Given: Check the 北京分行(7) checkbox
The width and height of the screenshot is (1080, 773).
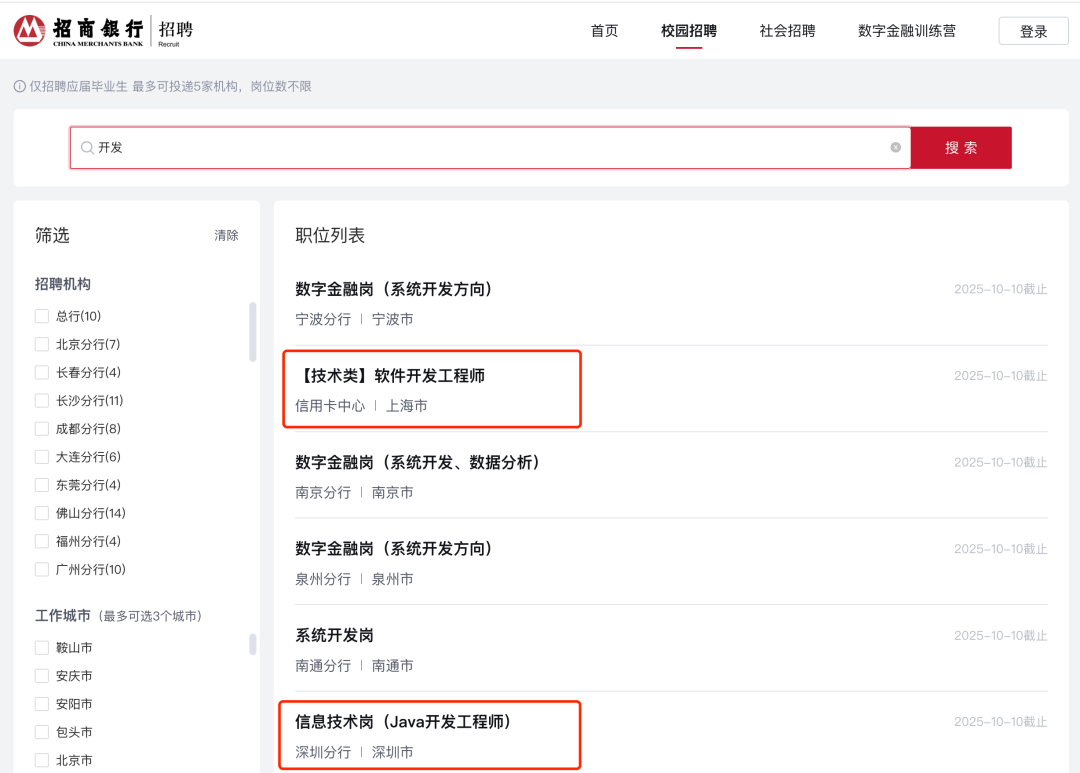Looking at the screenshot, I should pyautogui.click(x=41, y=344).
